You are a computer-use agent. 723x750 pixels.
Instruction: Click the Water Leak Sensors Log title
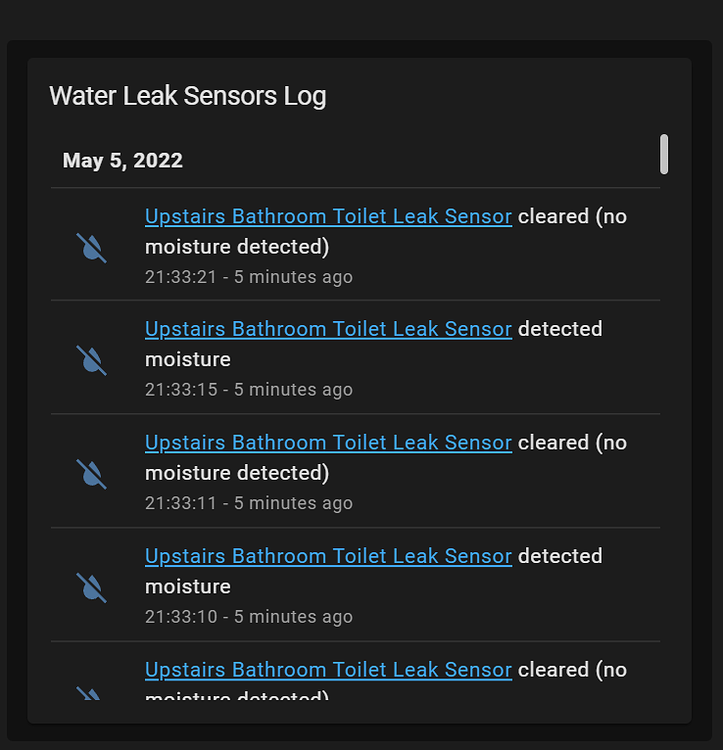pyautogui.click(x=188, y=96)
